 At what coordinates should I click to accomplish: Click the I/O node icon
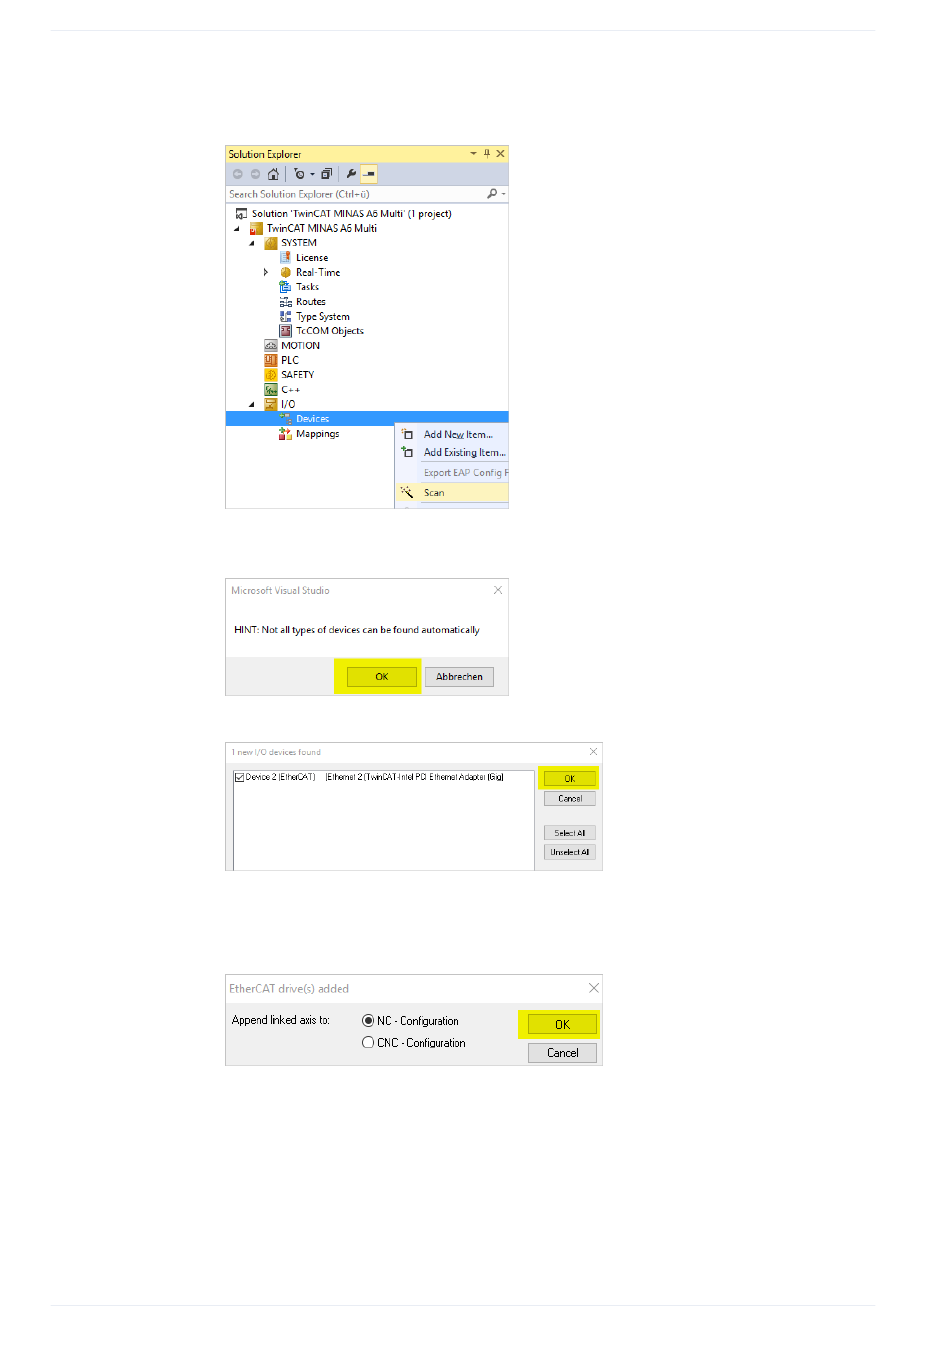pyautogui.click(x=270, y=404)
